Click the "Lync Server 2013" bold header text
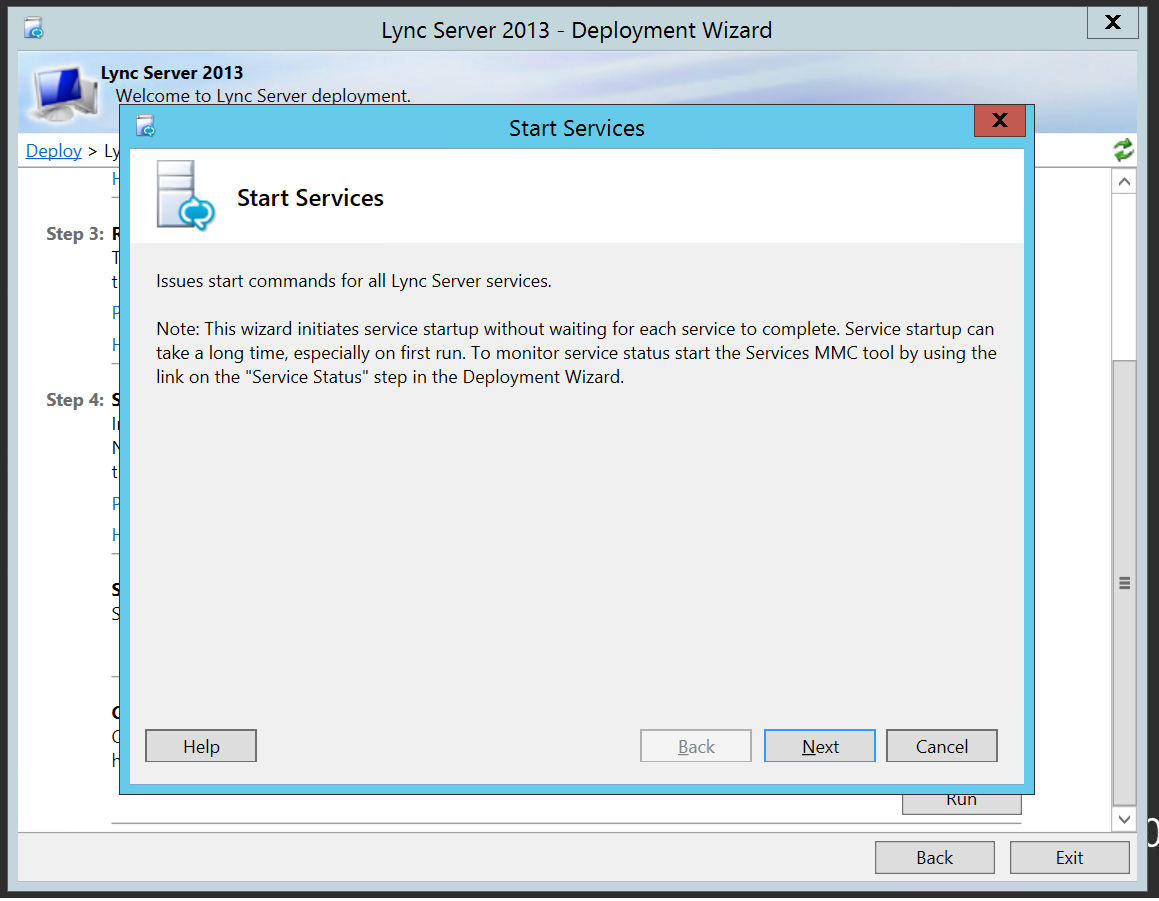 click(x=171, y=72)
